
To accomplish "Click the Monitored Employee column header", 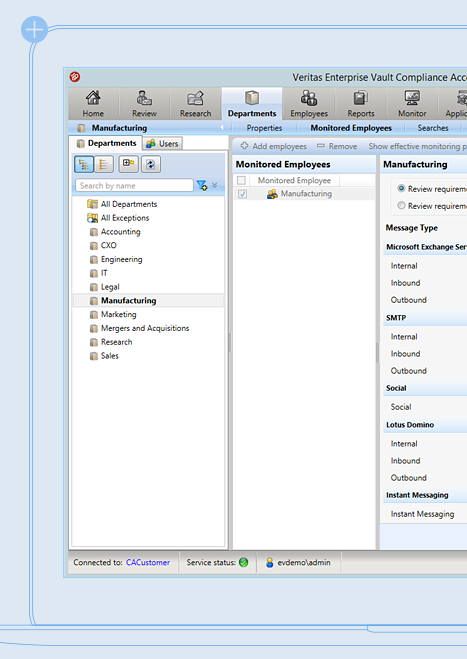I will [294, 180].
